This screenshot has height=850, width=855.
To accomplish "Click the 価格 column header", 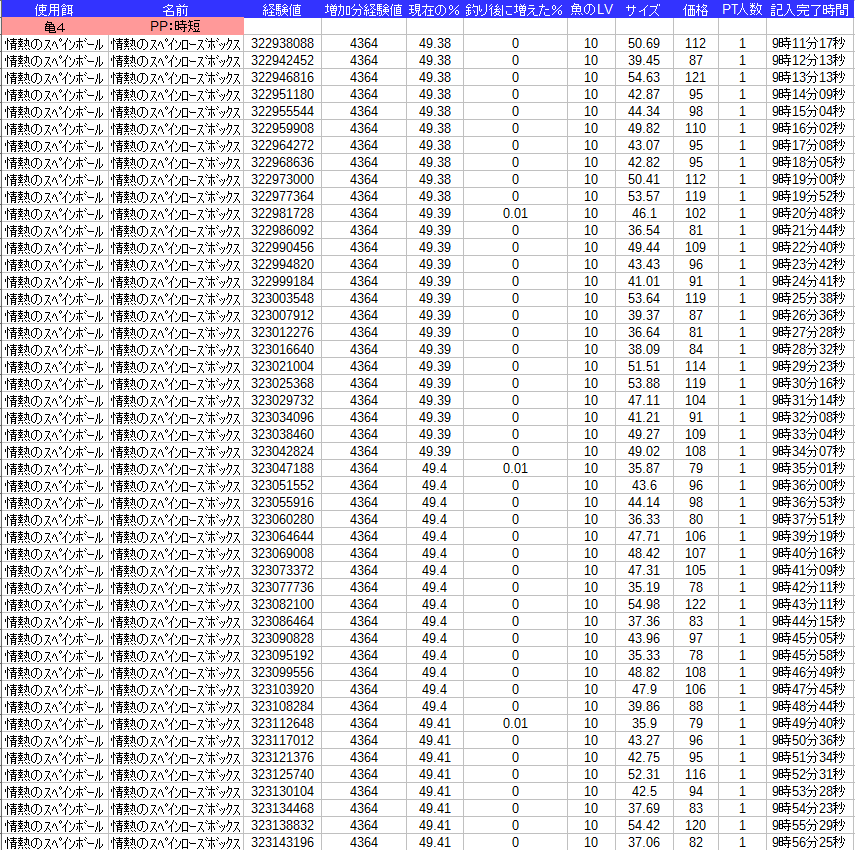I will click(x=695, y=9).
